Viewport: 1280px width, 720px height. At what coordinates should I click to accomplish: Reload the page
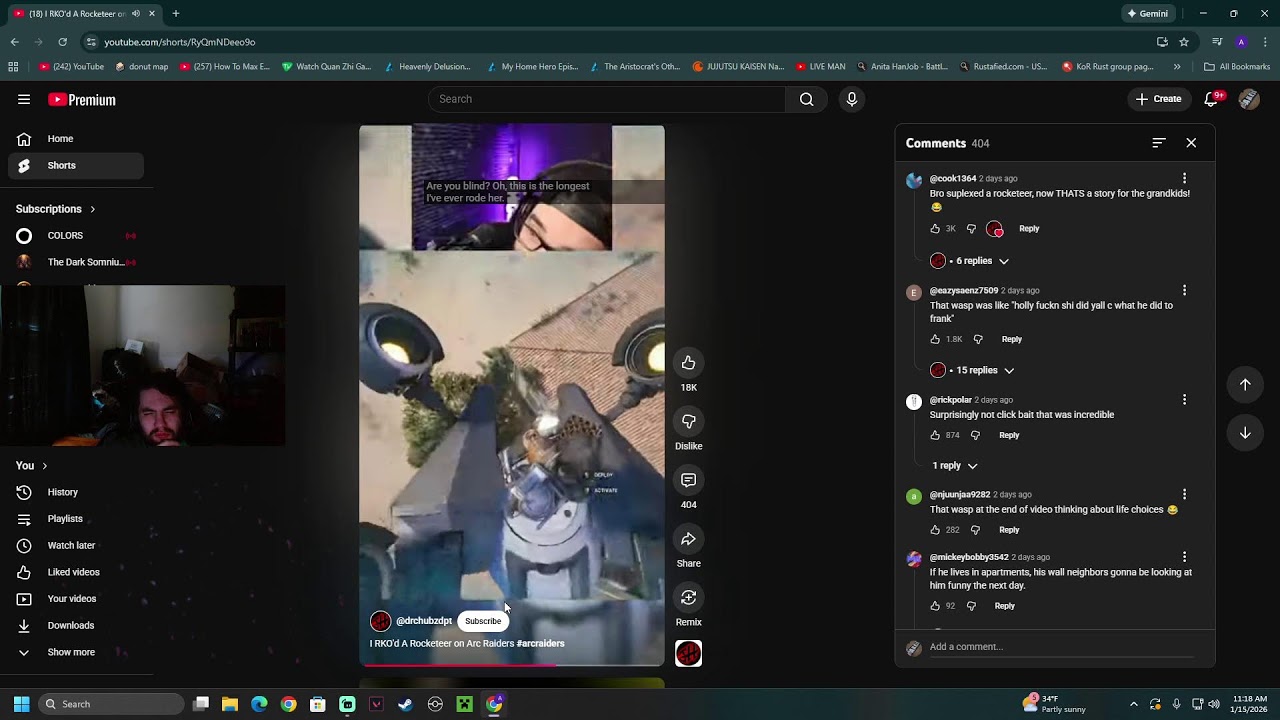point(62,42)
